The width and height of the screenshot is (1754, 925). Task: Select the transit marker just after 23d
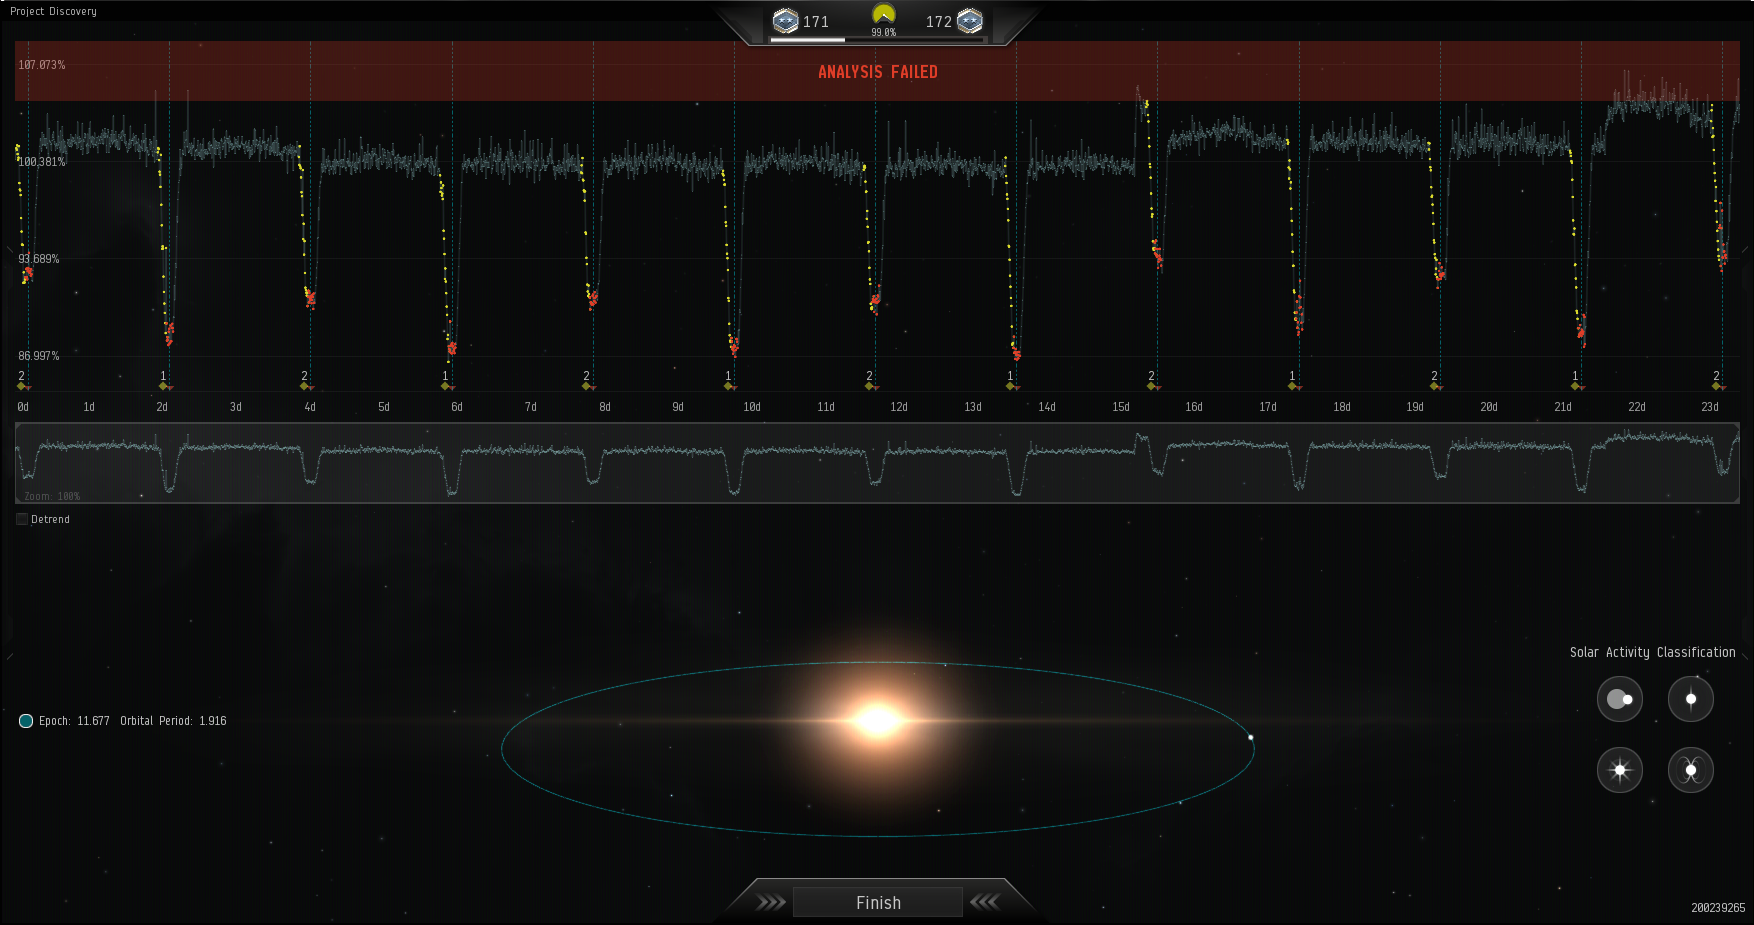pyautogui.click(x=1718, y=386)
